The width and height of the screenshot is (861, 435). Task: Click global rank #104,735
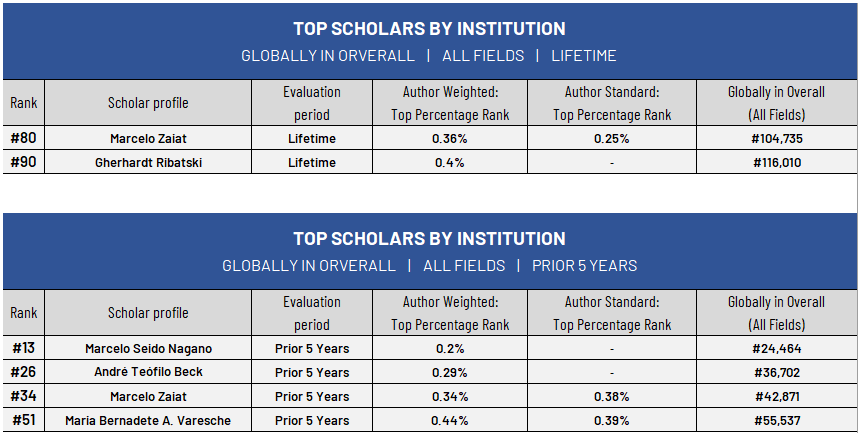click(777, 138)
